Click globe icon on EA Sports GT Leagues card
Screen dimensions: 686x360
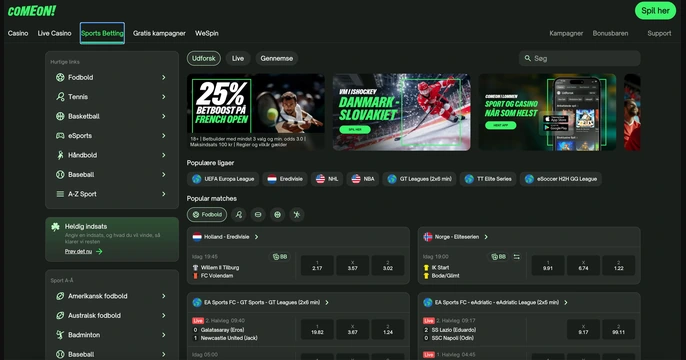197,302
